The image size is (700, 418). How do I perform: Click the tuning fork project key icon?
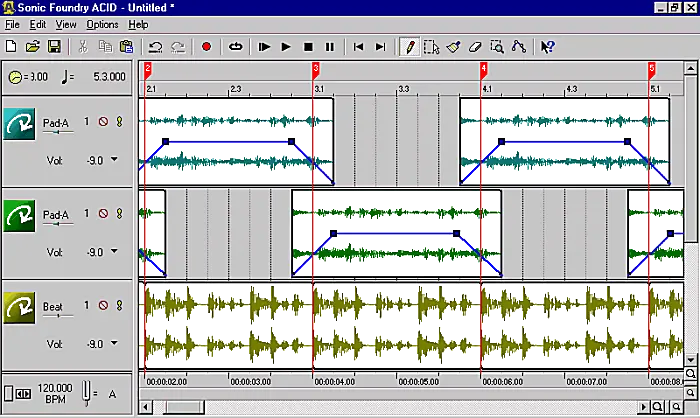pyautogui.click(x=87, y=393)
